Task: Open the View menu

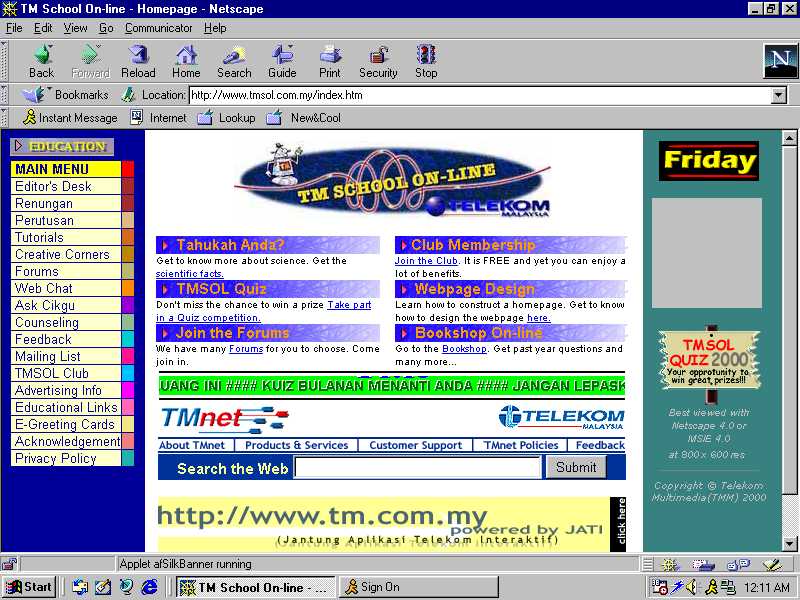Action: click(x=76, y=28)
